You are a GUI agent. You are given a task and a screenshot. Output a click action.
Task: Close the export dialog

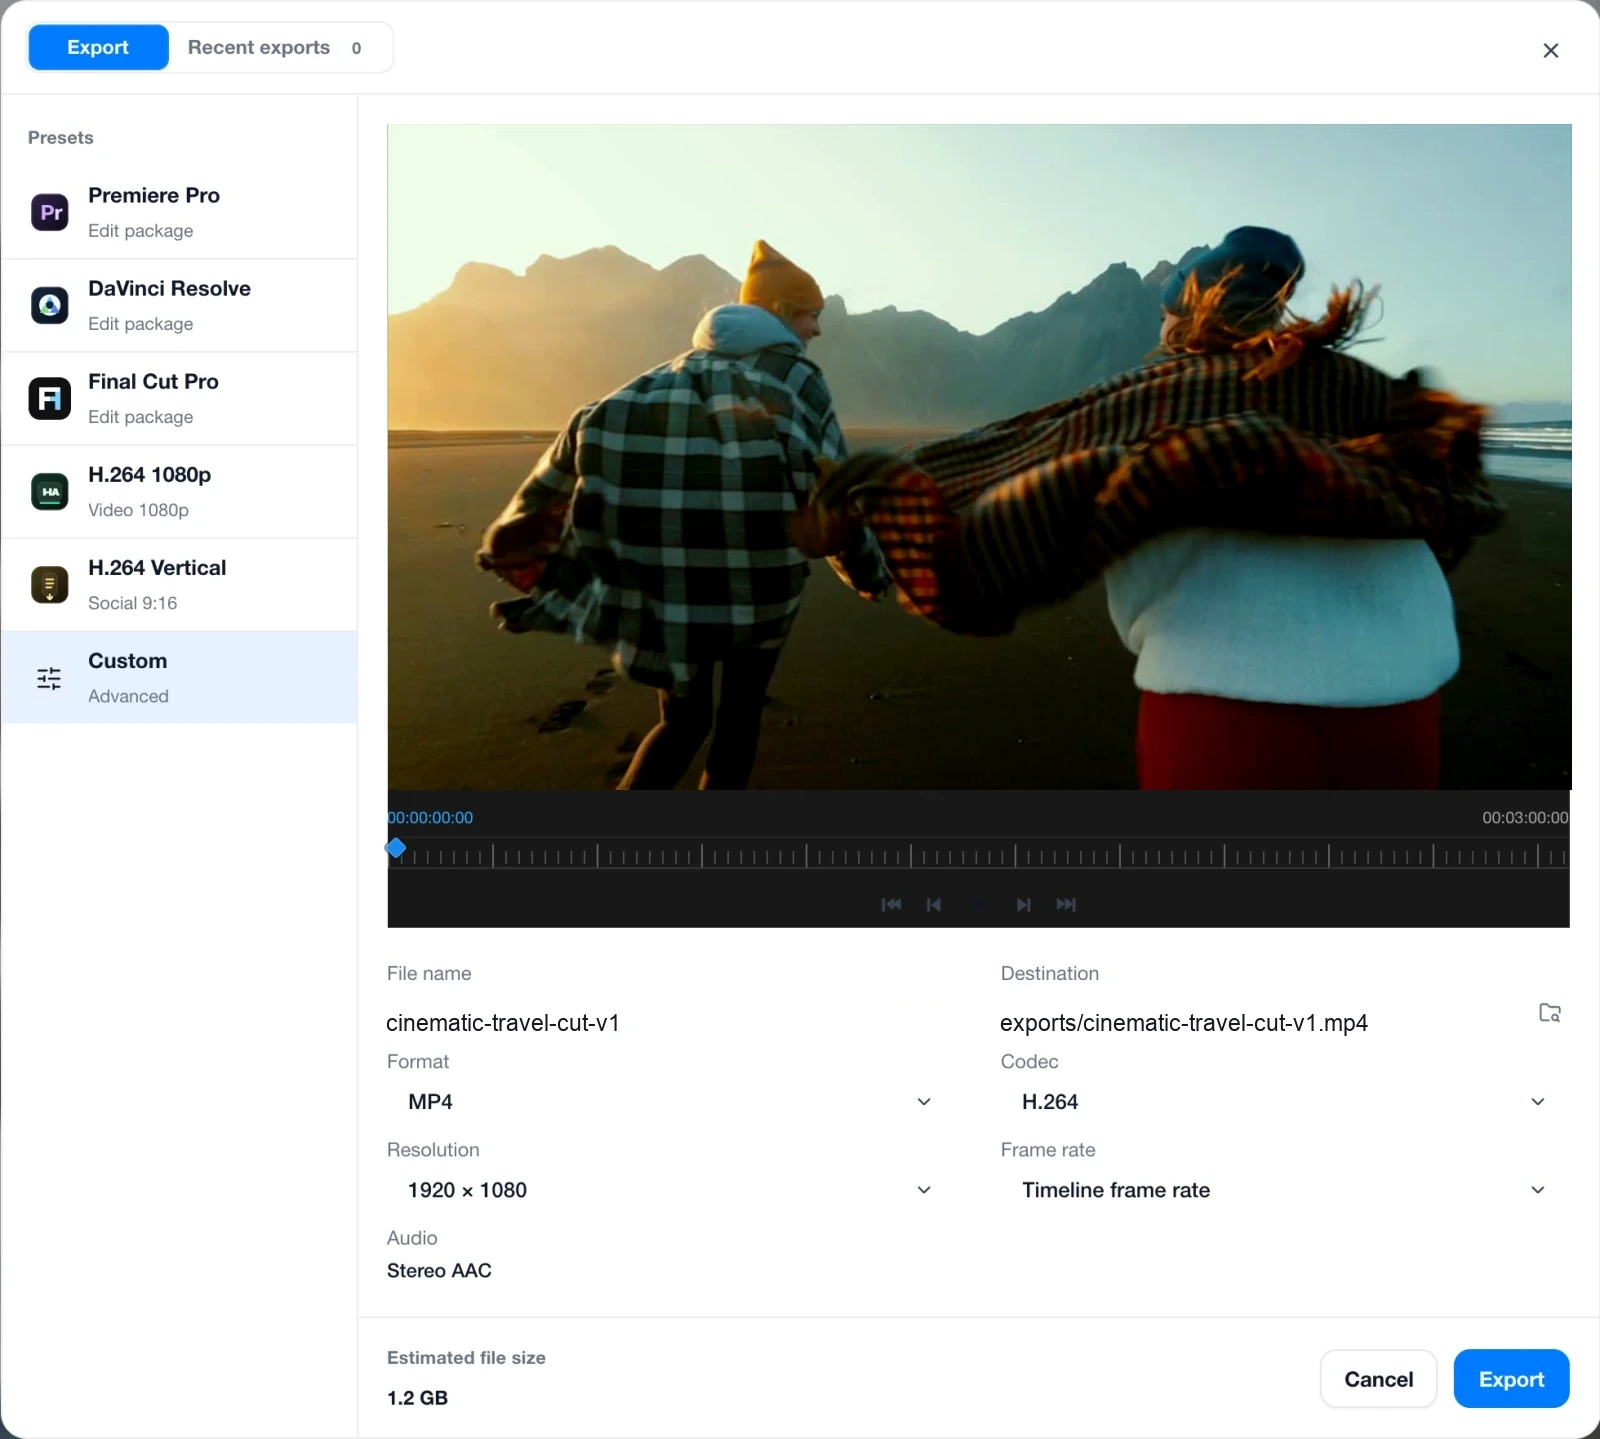(1551, 50)
